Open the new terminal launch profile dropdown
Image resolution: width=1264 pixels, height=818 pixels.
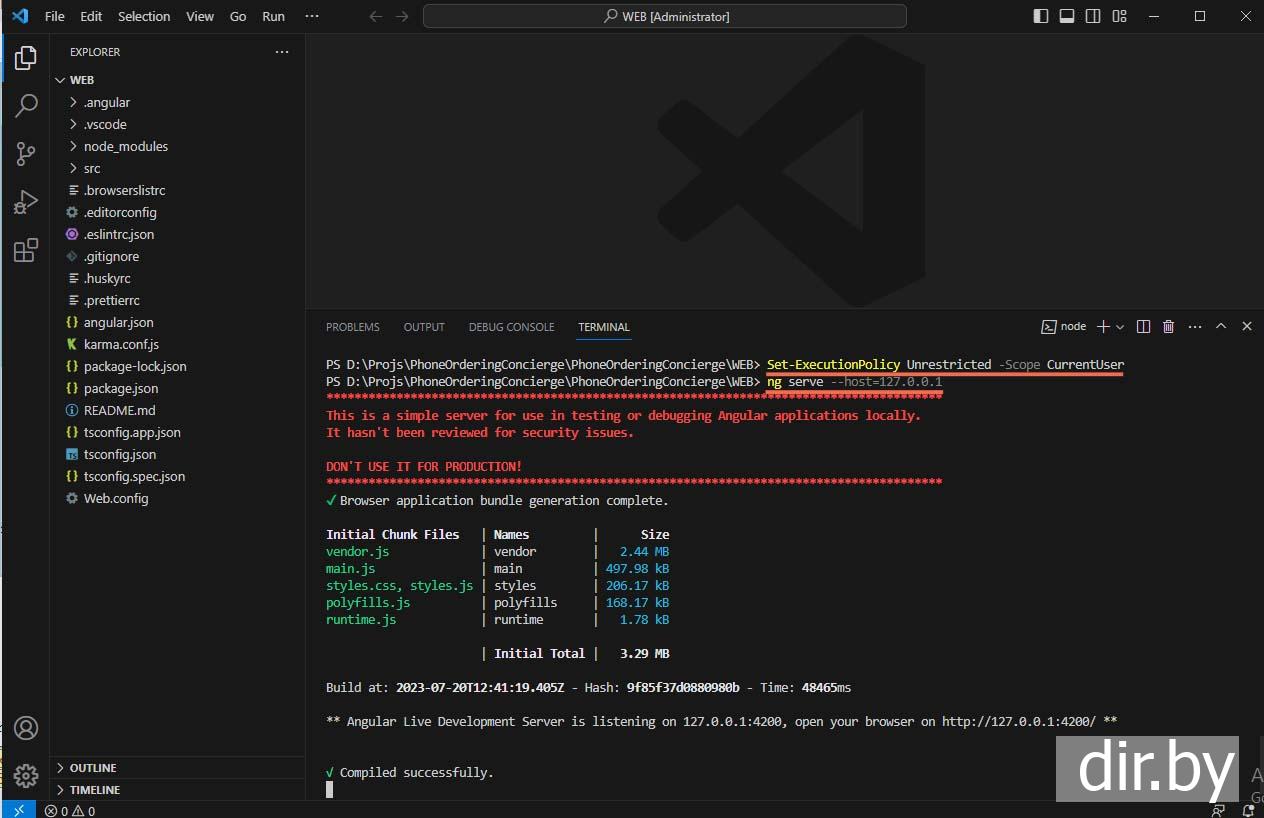coord(1120,327)
